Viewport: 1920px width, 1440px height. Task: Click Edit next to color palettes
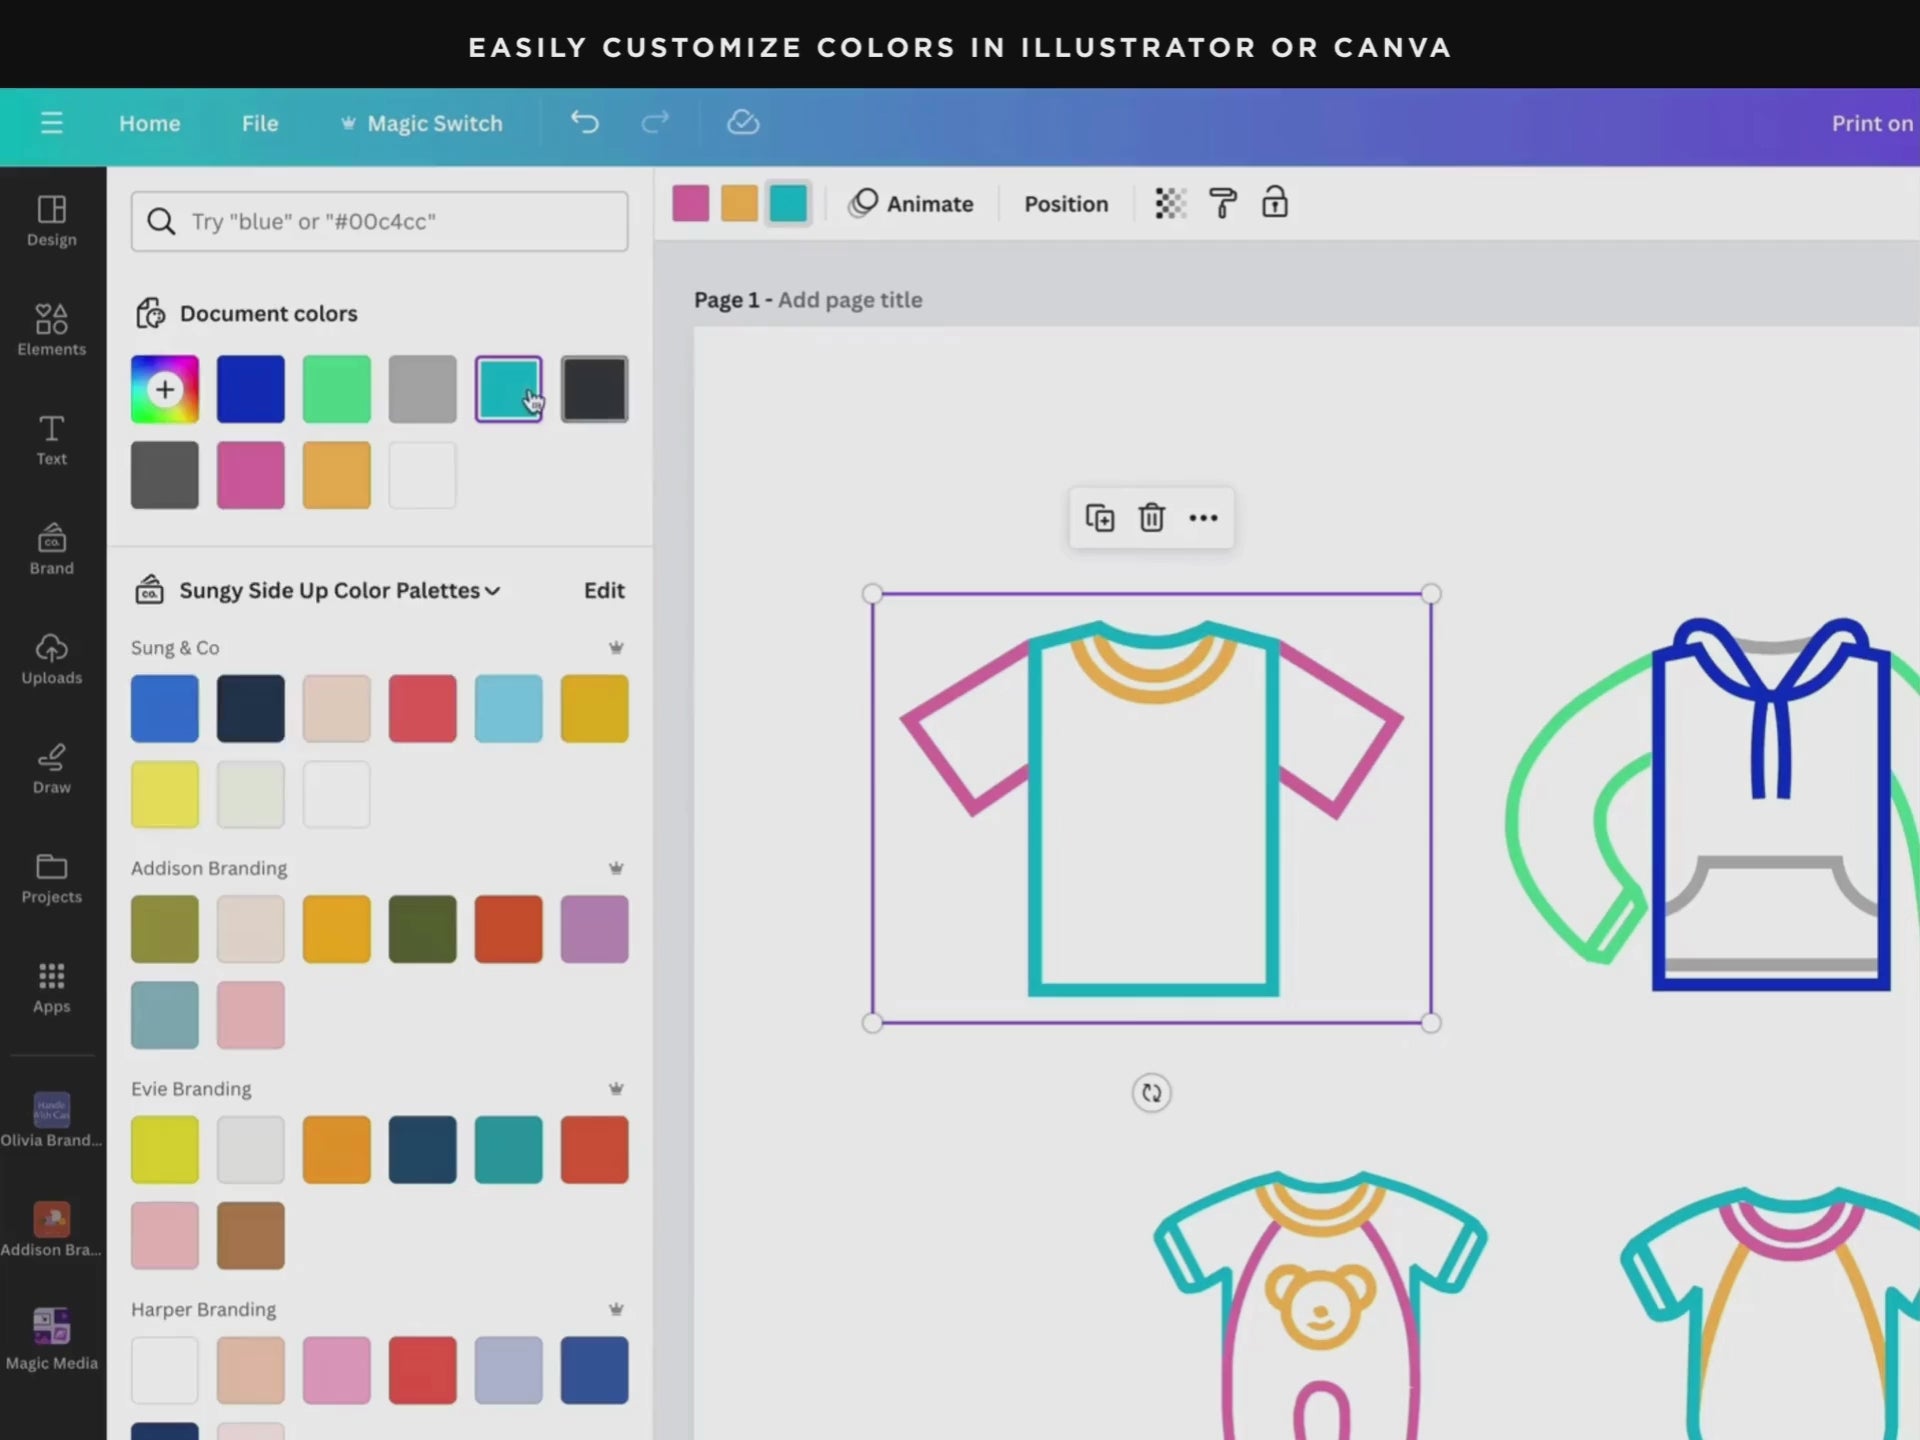(604, 590)
